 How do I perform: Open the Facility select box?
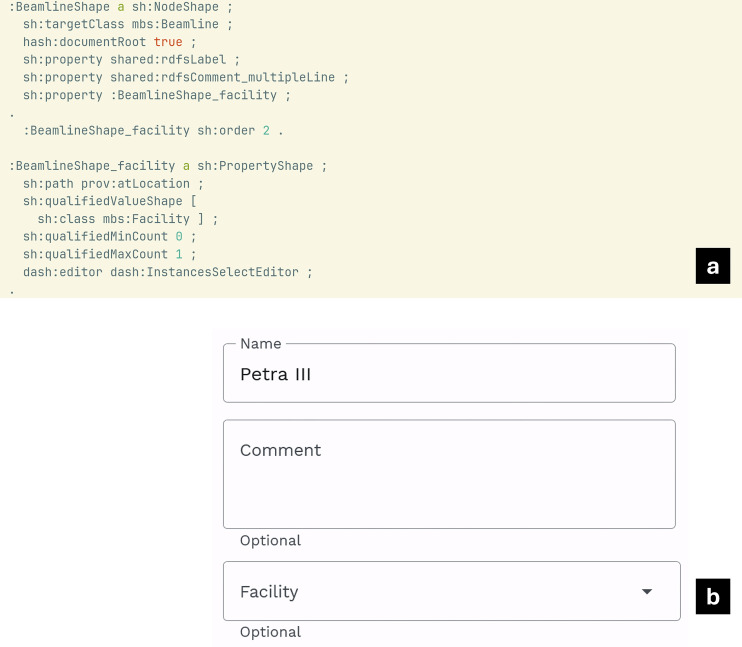click(x=451, y=591)
